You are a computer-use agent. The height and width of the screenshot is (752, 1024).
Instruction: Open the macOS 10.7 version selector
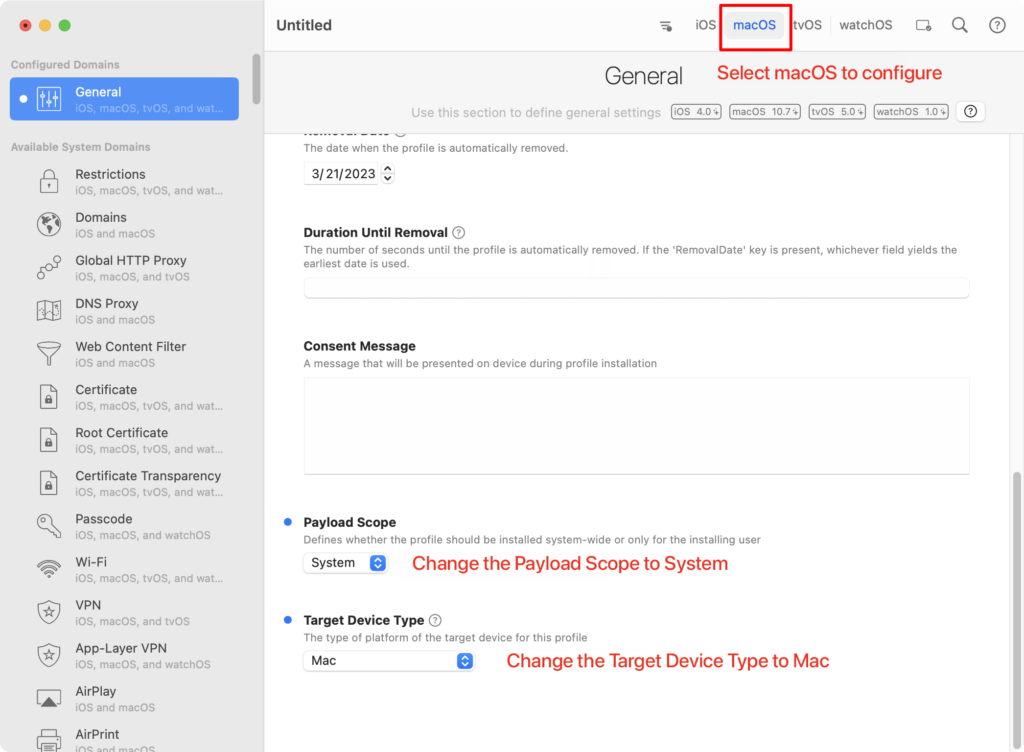(x=765, y=112)
